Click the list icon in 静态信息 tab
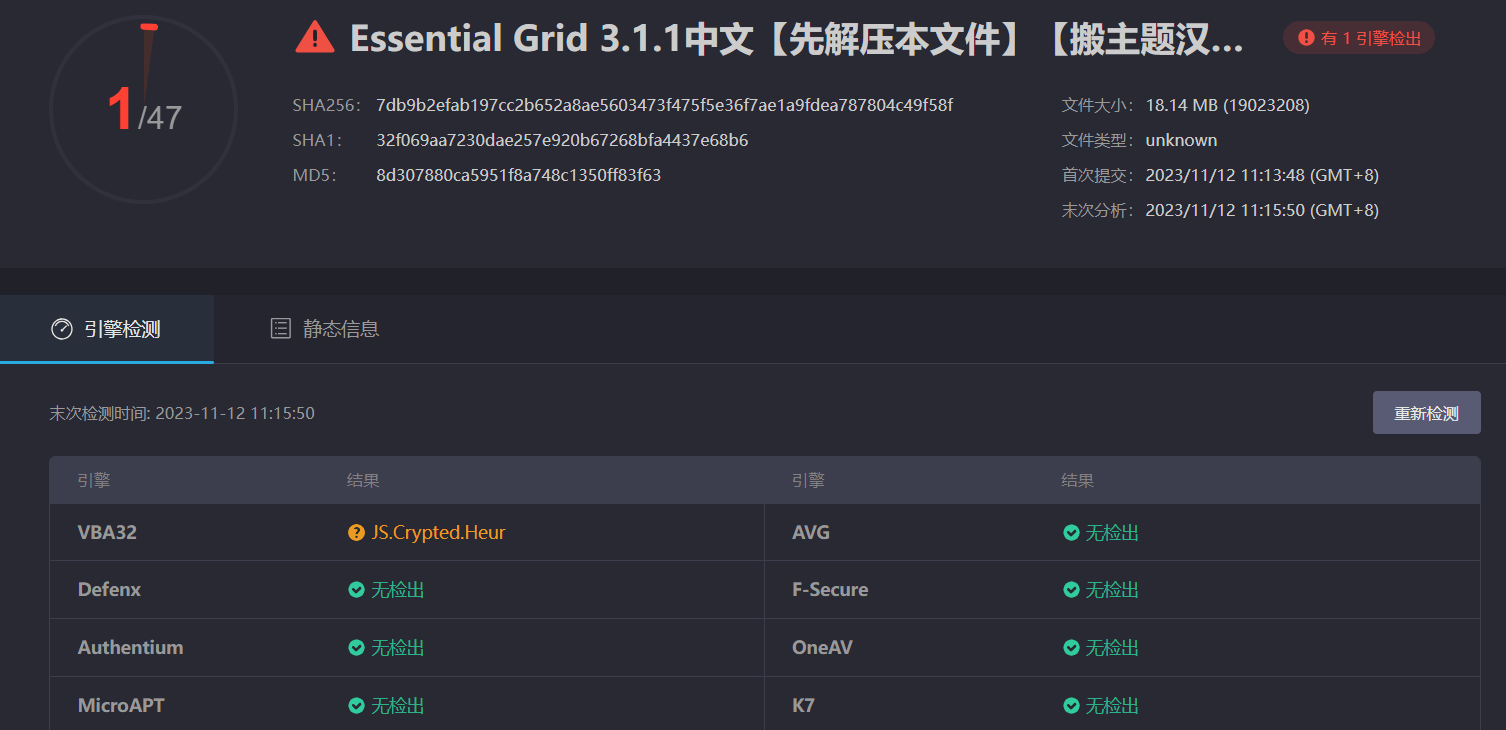The image size is (1506, 730). click(281, 329)
